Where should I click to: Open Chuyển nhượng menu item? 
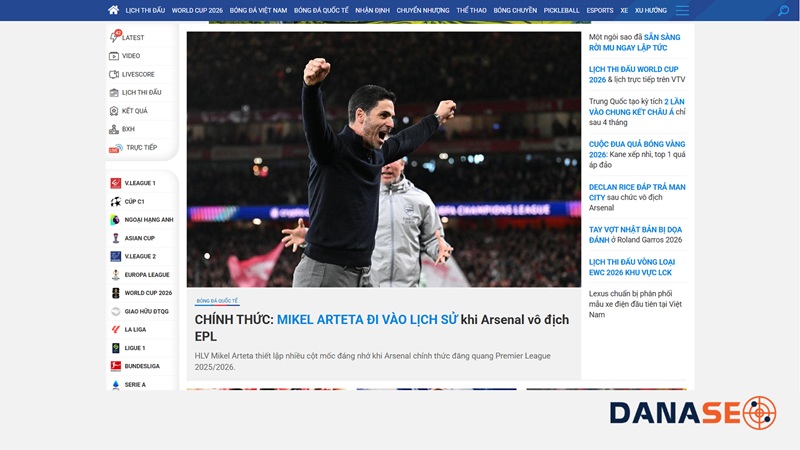423,10
